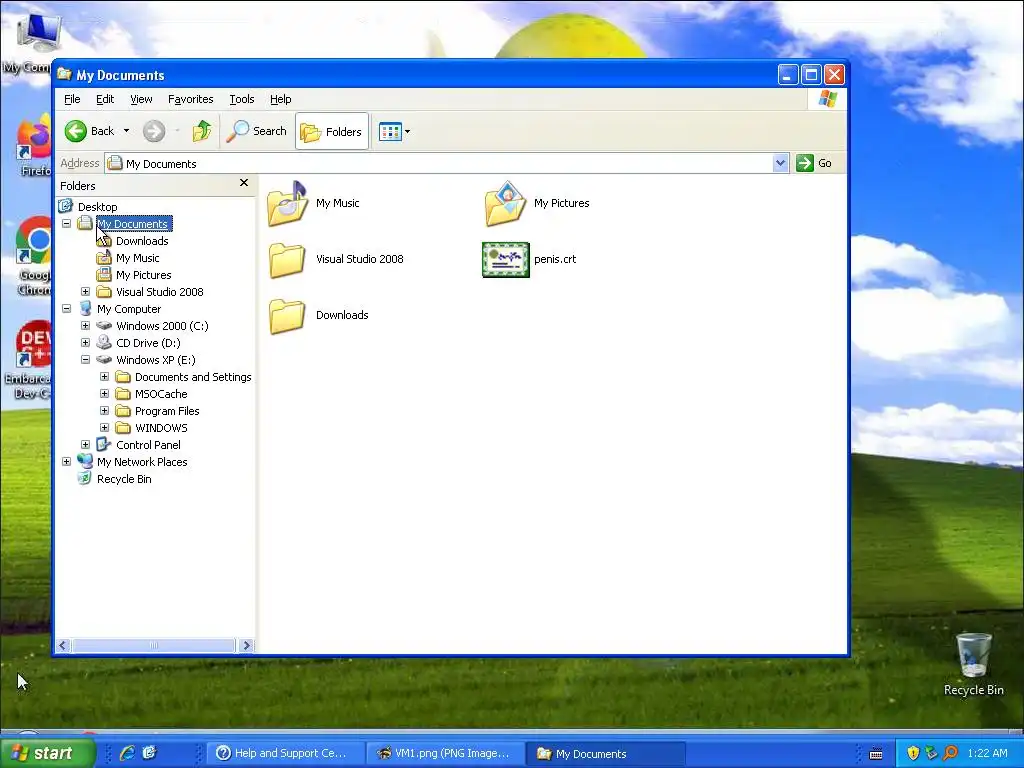Image resolution: width=1024 pixels, height=768 pixels.
Task: Select the My Pictures folder icon in file pane
Action: click(x=505, y=204)
